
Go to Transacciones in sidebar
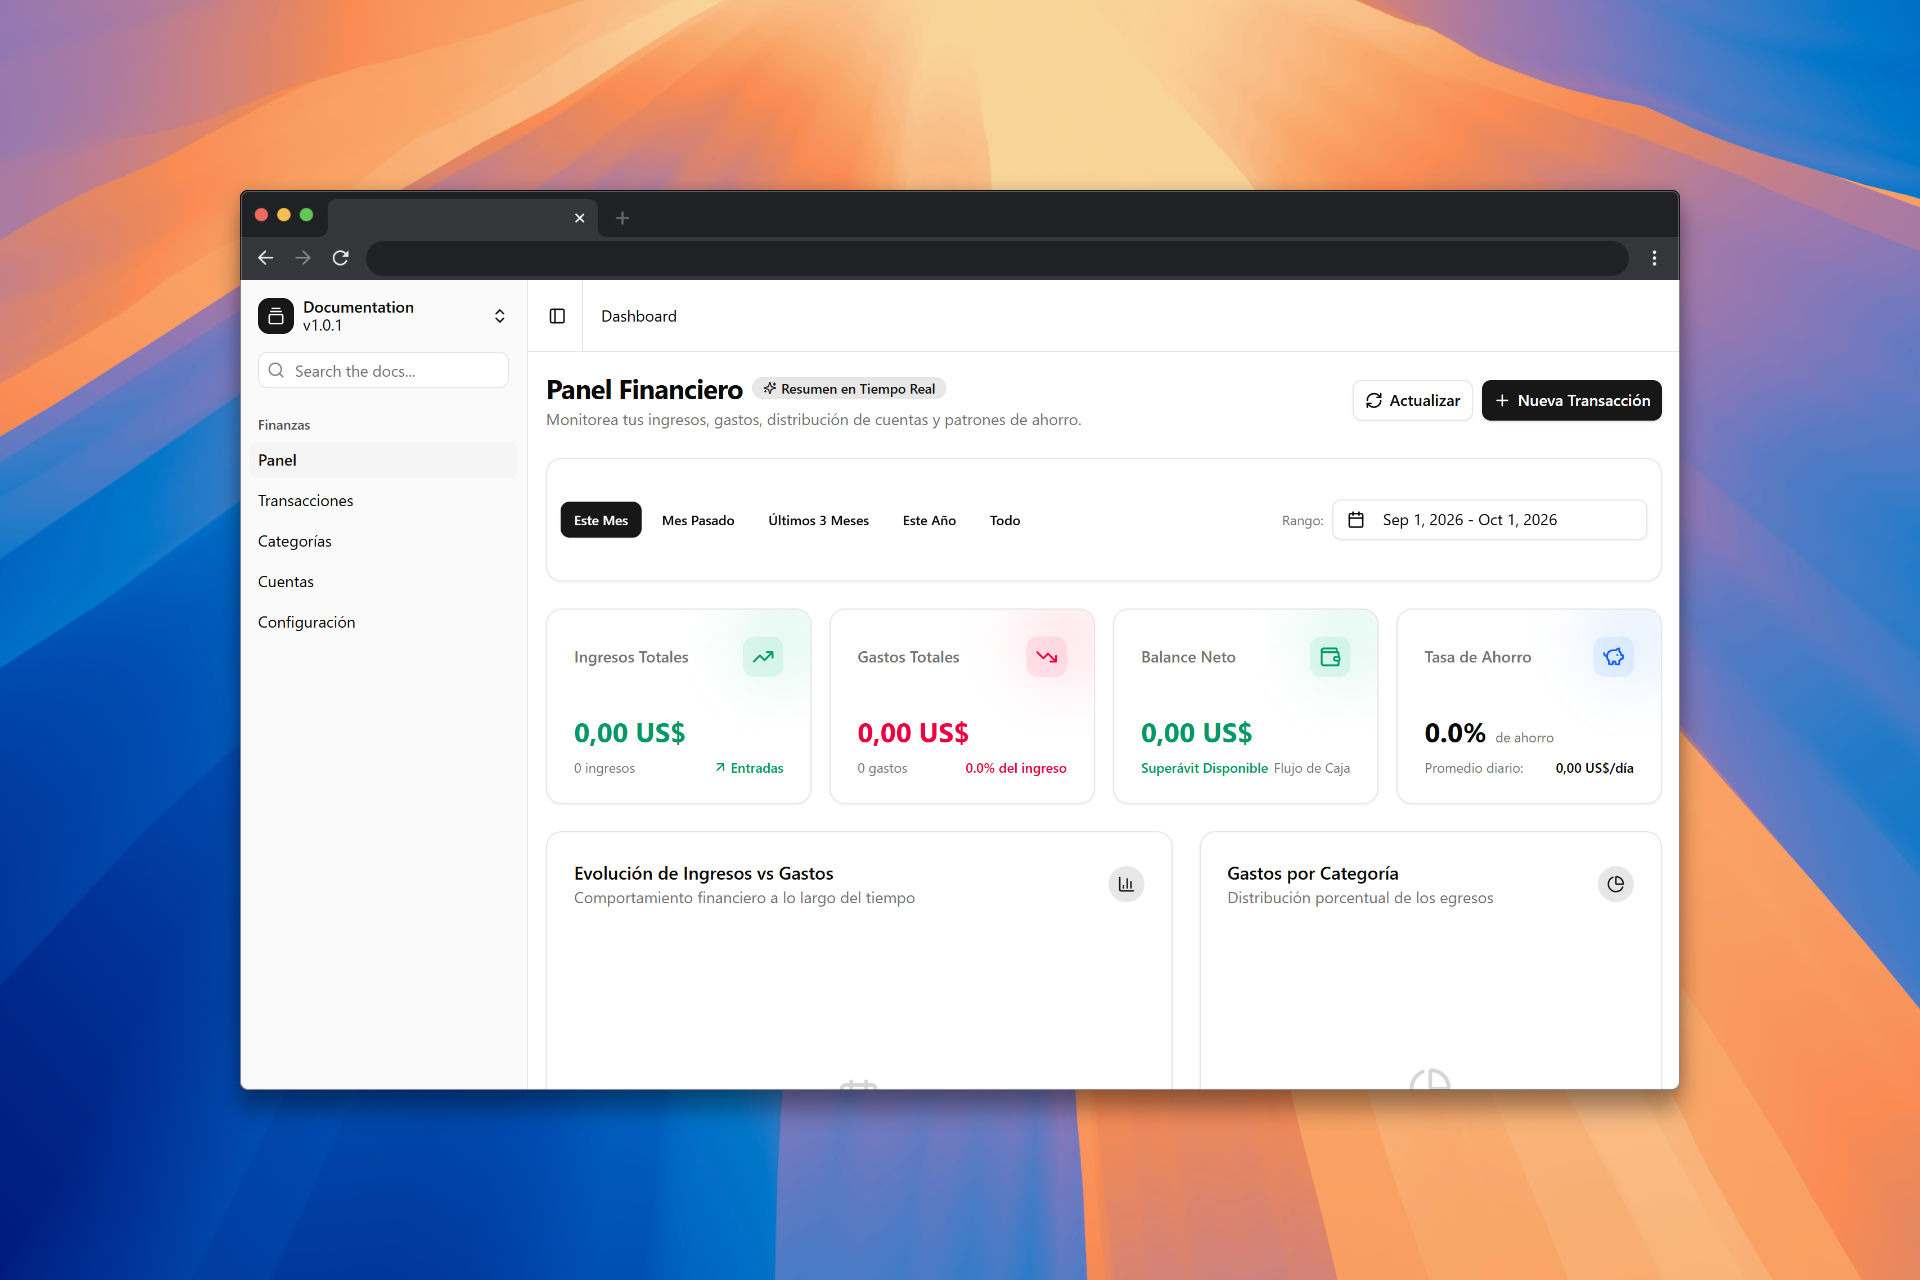point(383,500)
